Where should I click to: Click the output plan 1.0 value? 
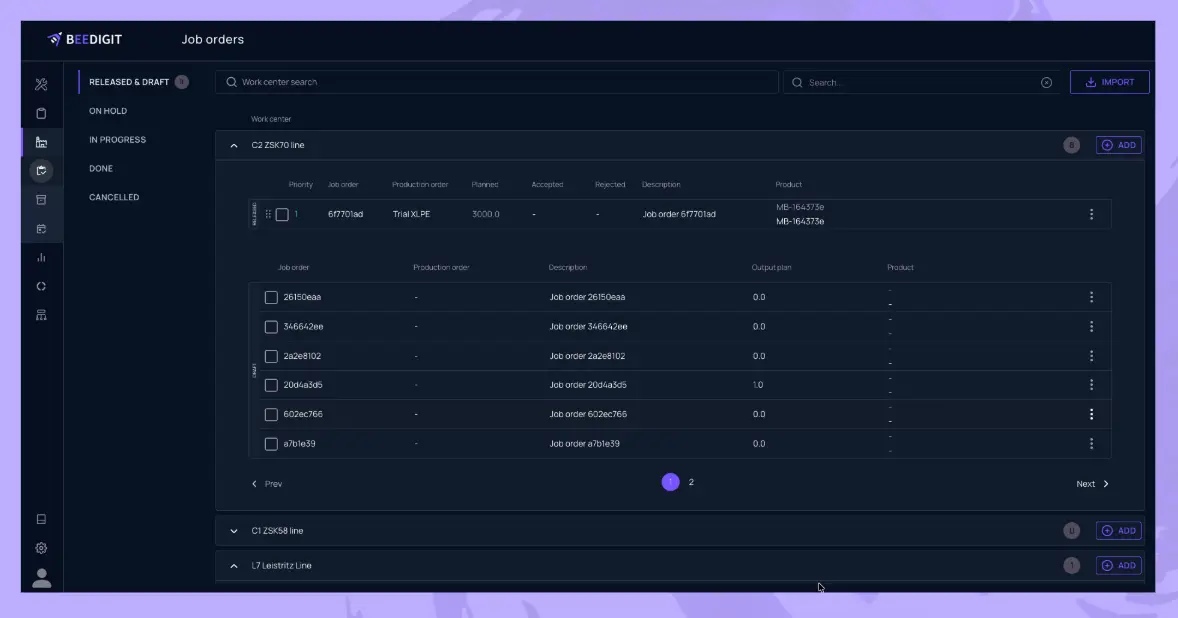(x=758, y=384)
